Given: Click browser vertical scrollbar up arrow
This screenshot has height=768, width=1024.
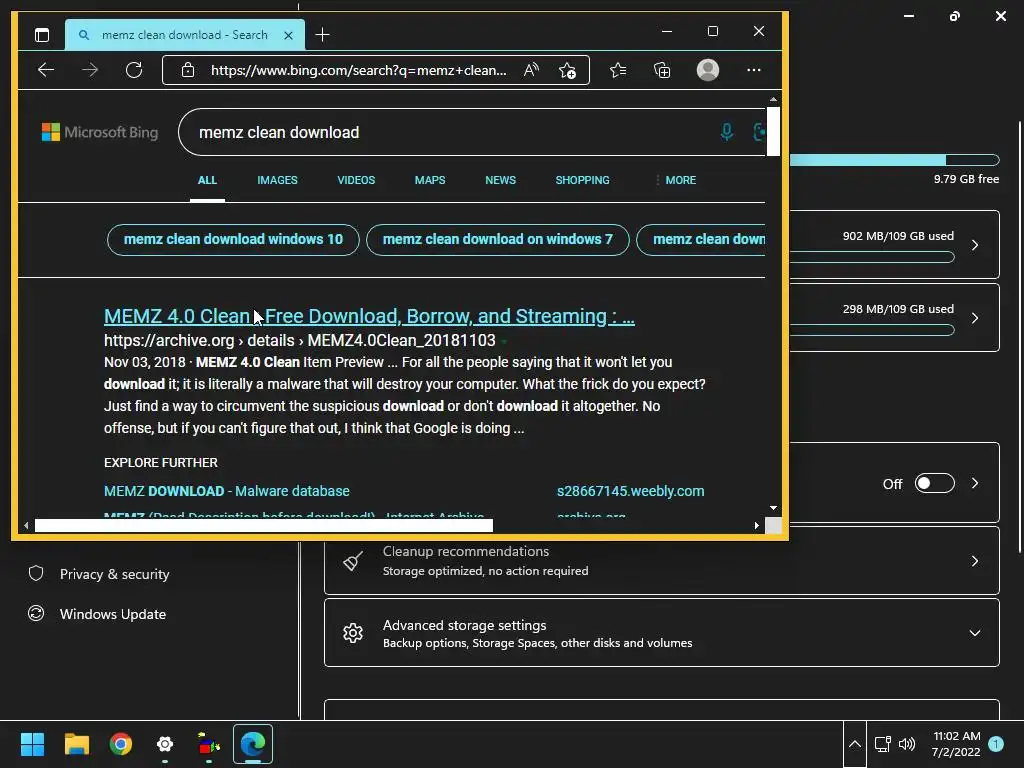Looking at the screenshot, I should click(x=773, y=99).
